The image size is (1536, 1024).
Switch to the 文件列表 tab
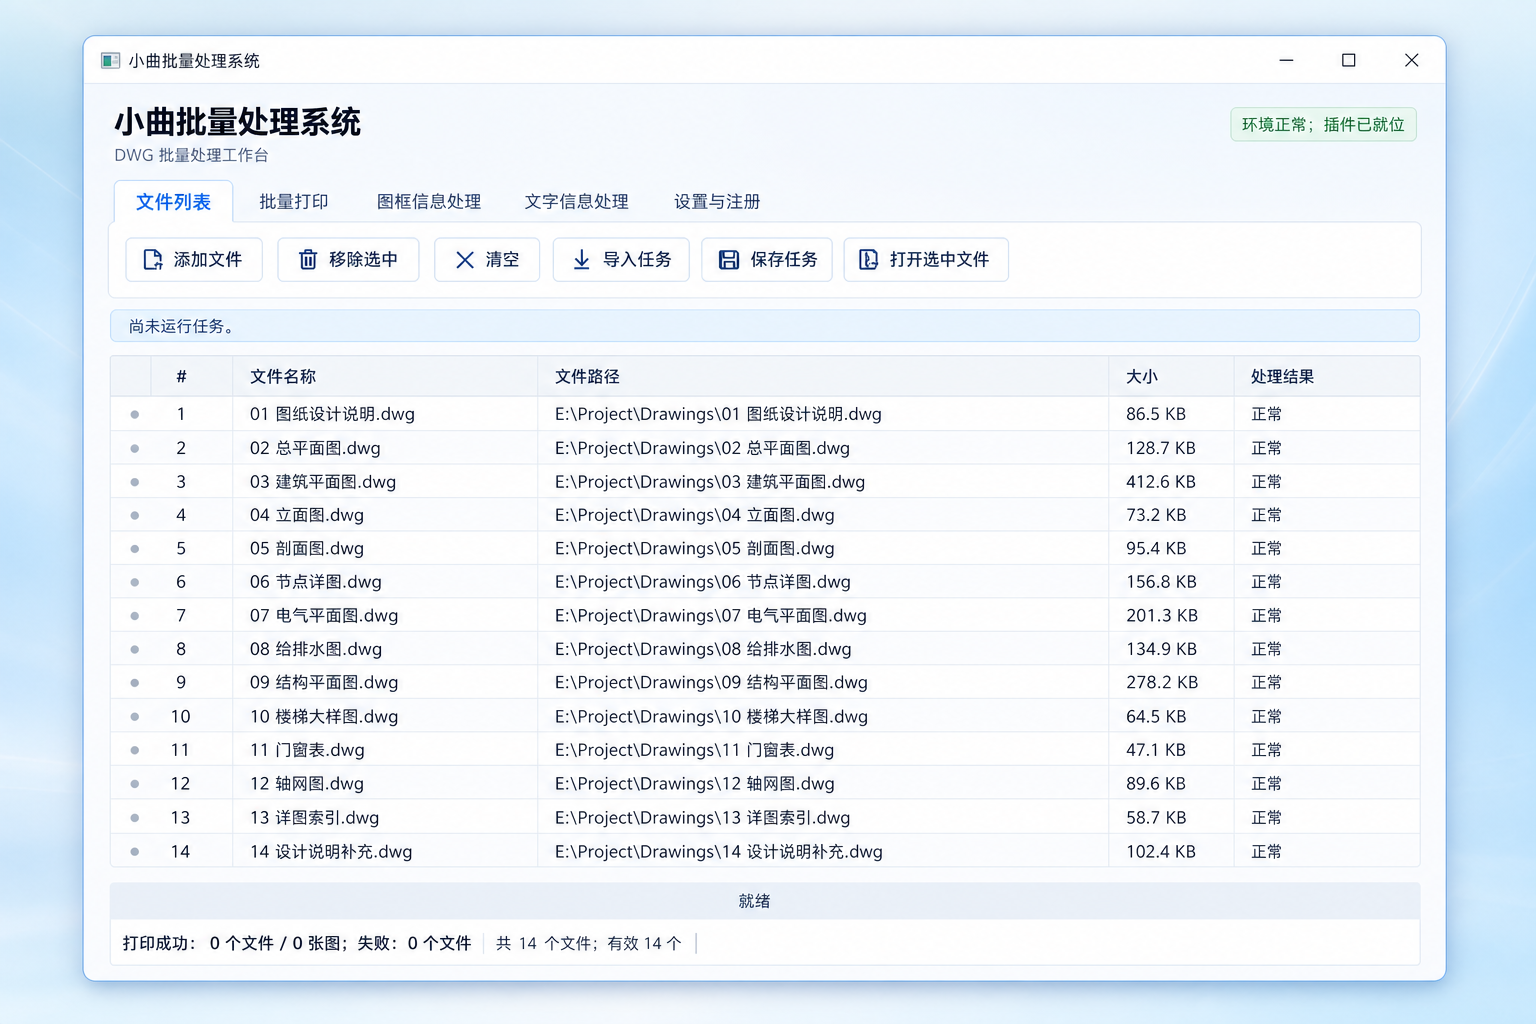[173, 202]
